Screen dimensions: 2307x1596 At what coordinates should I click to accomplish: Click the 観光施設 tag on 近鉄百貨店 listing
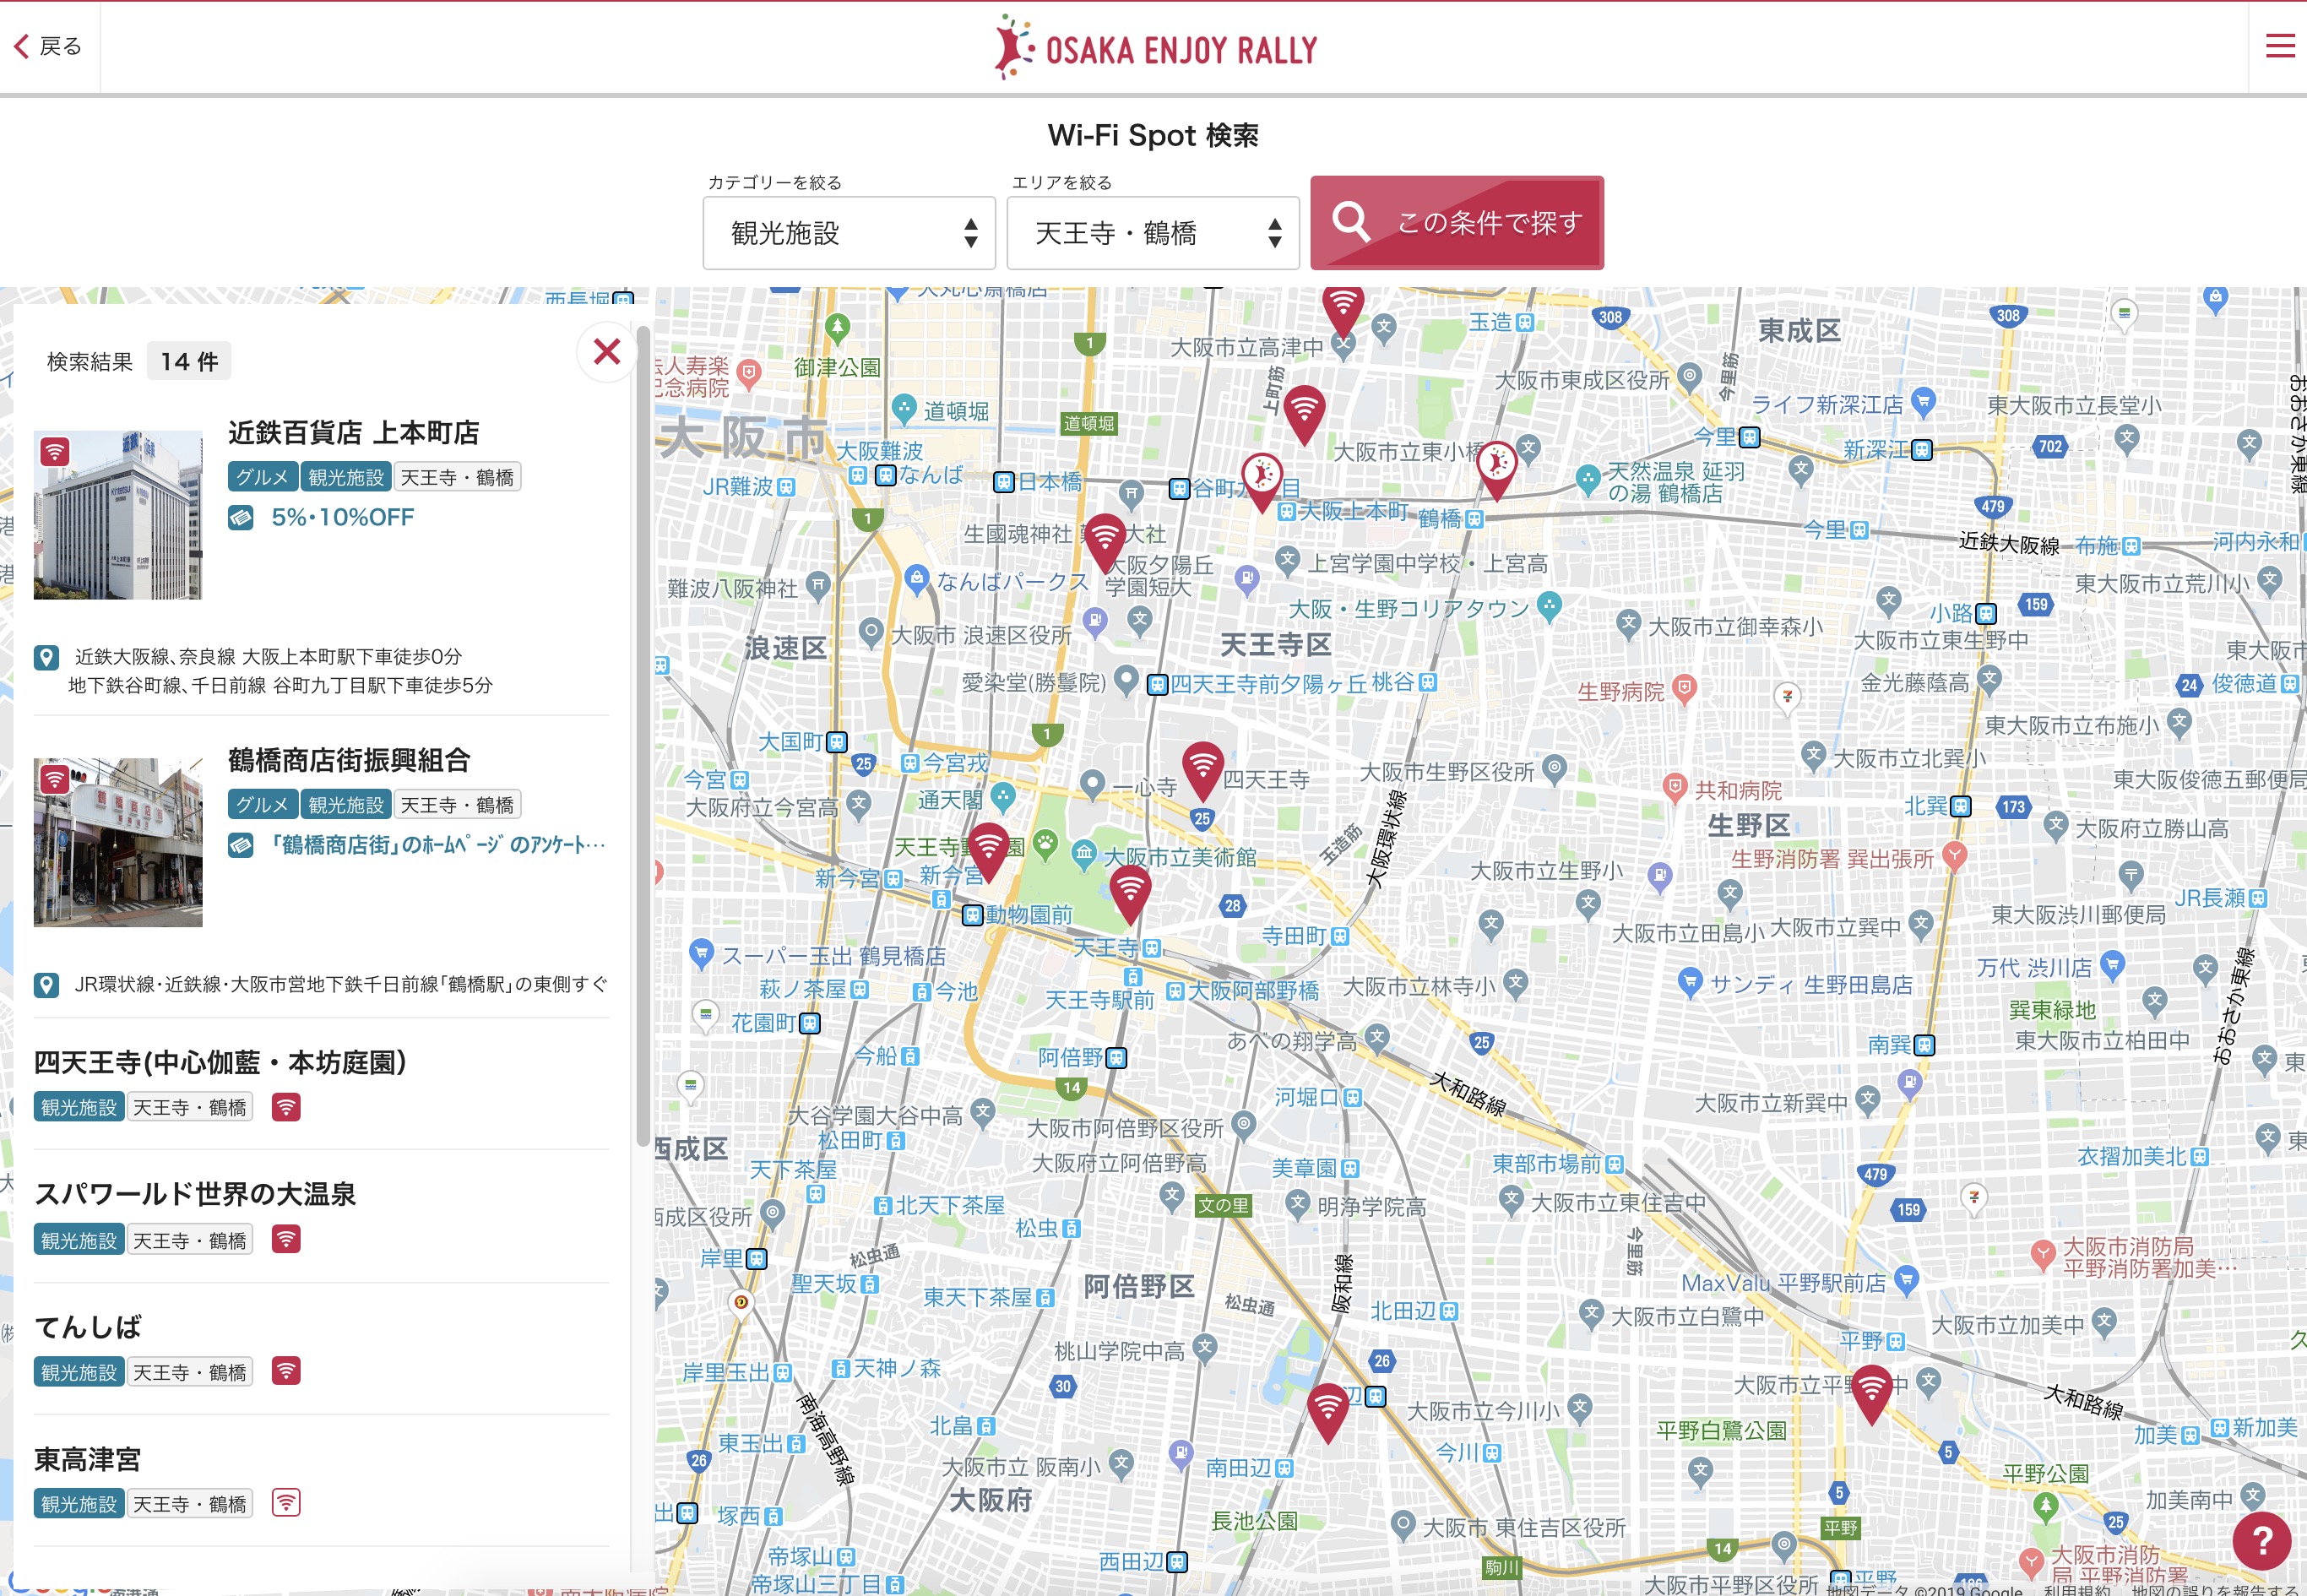click(x=346, y=477)
